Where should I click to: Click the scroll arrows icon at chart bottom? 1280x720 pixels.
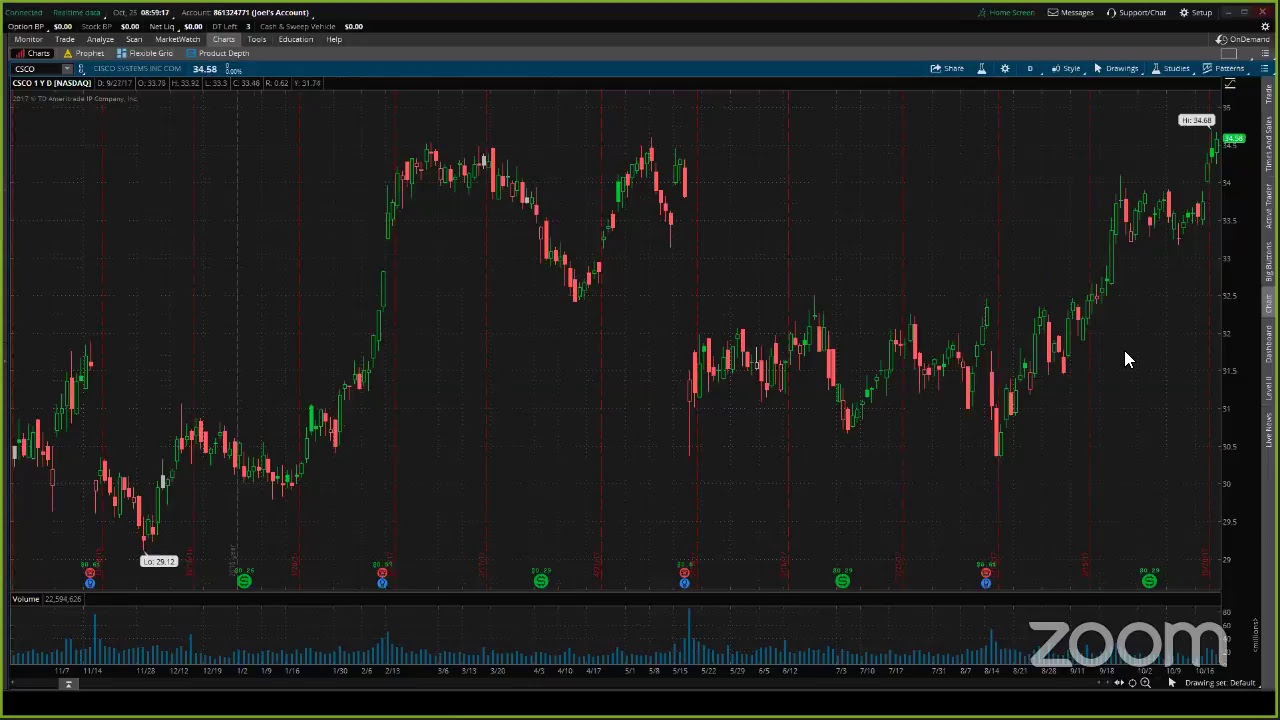(x=1119, y=683)
